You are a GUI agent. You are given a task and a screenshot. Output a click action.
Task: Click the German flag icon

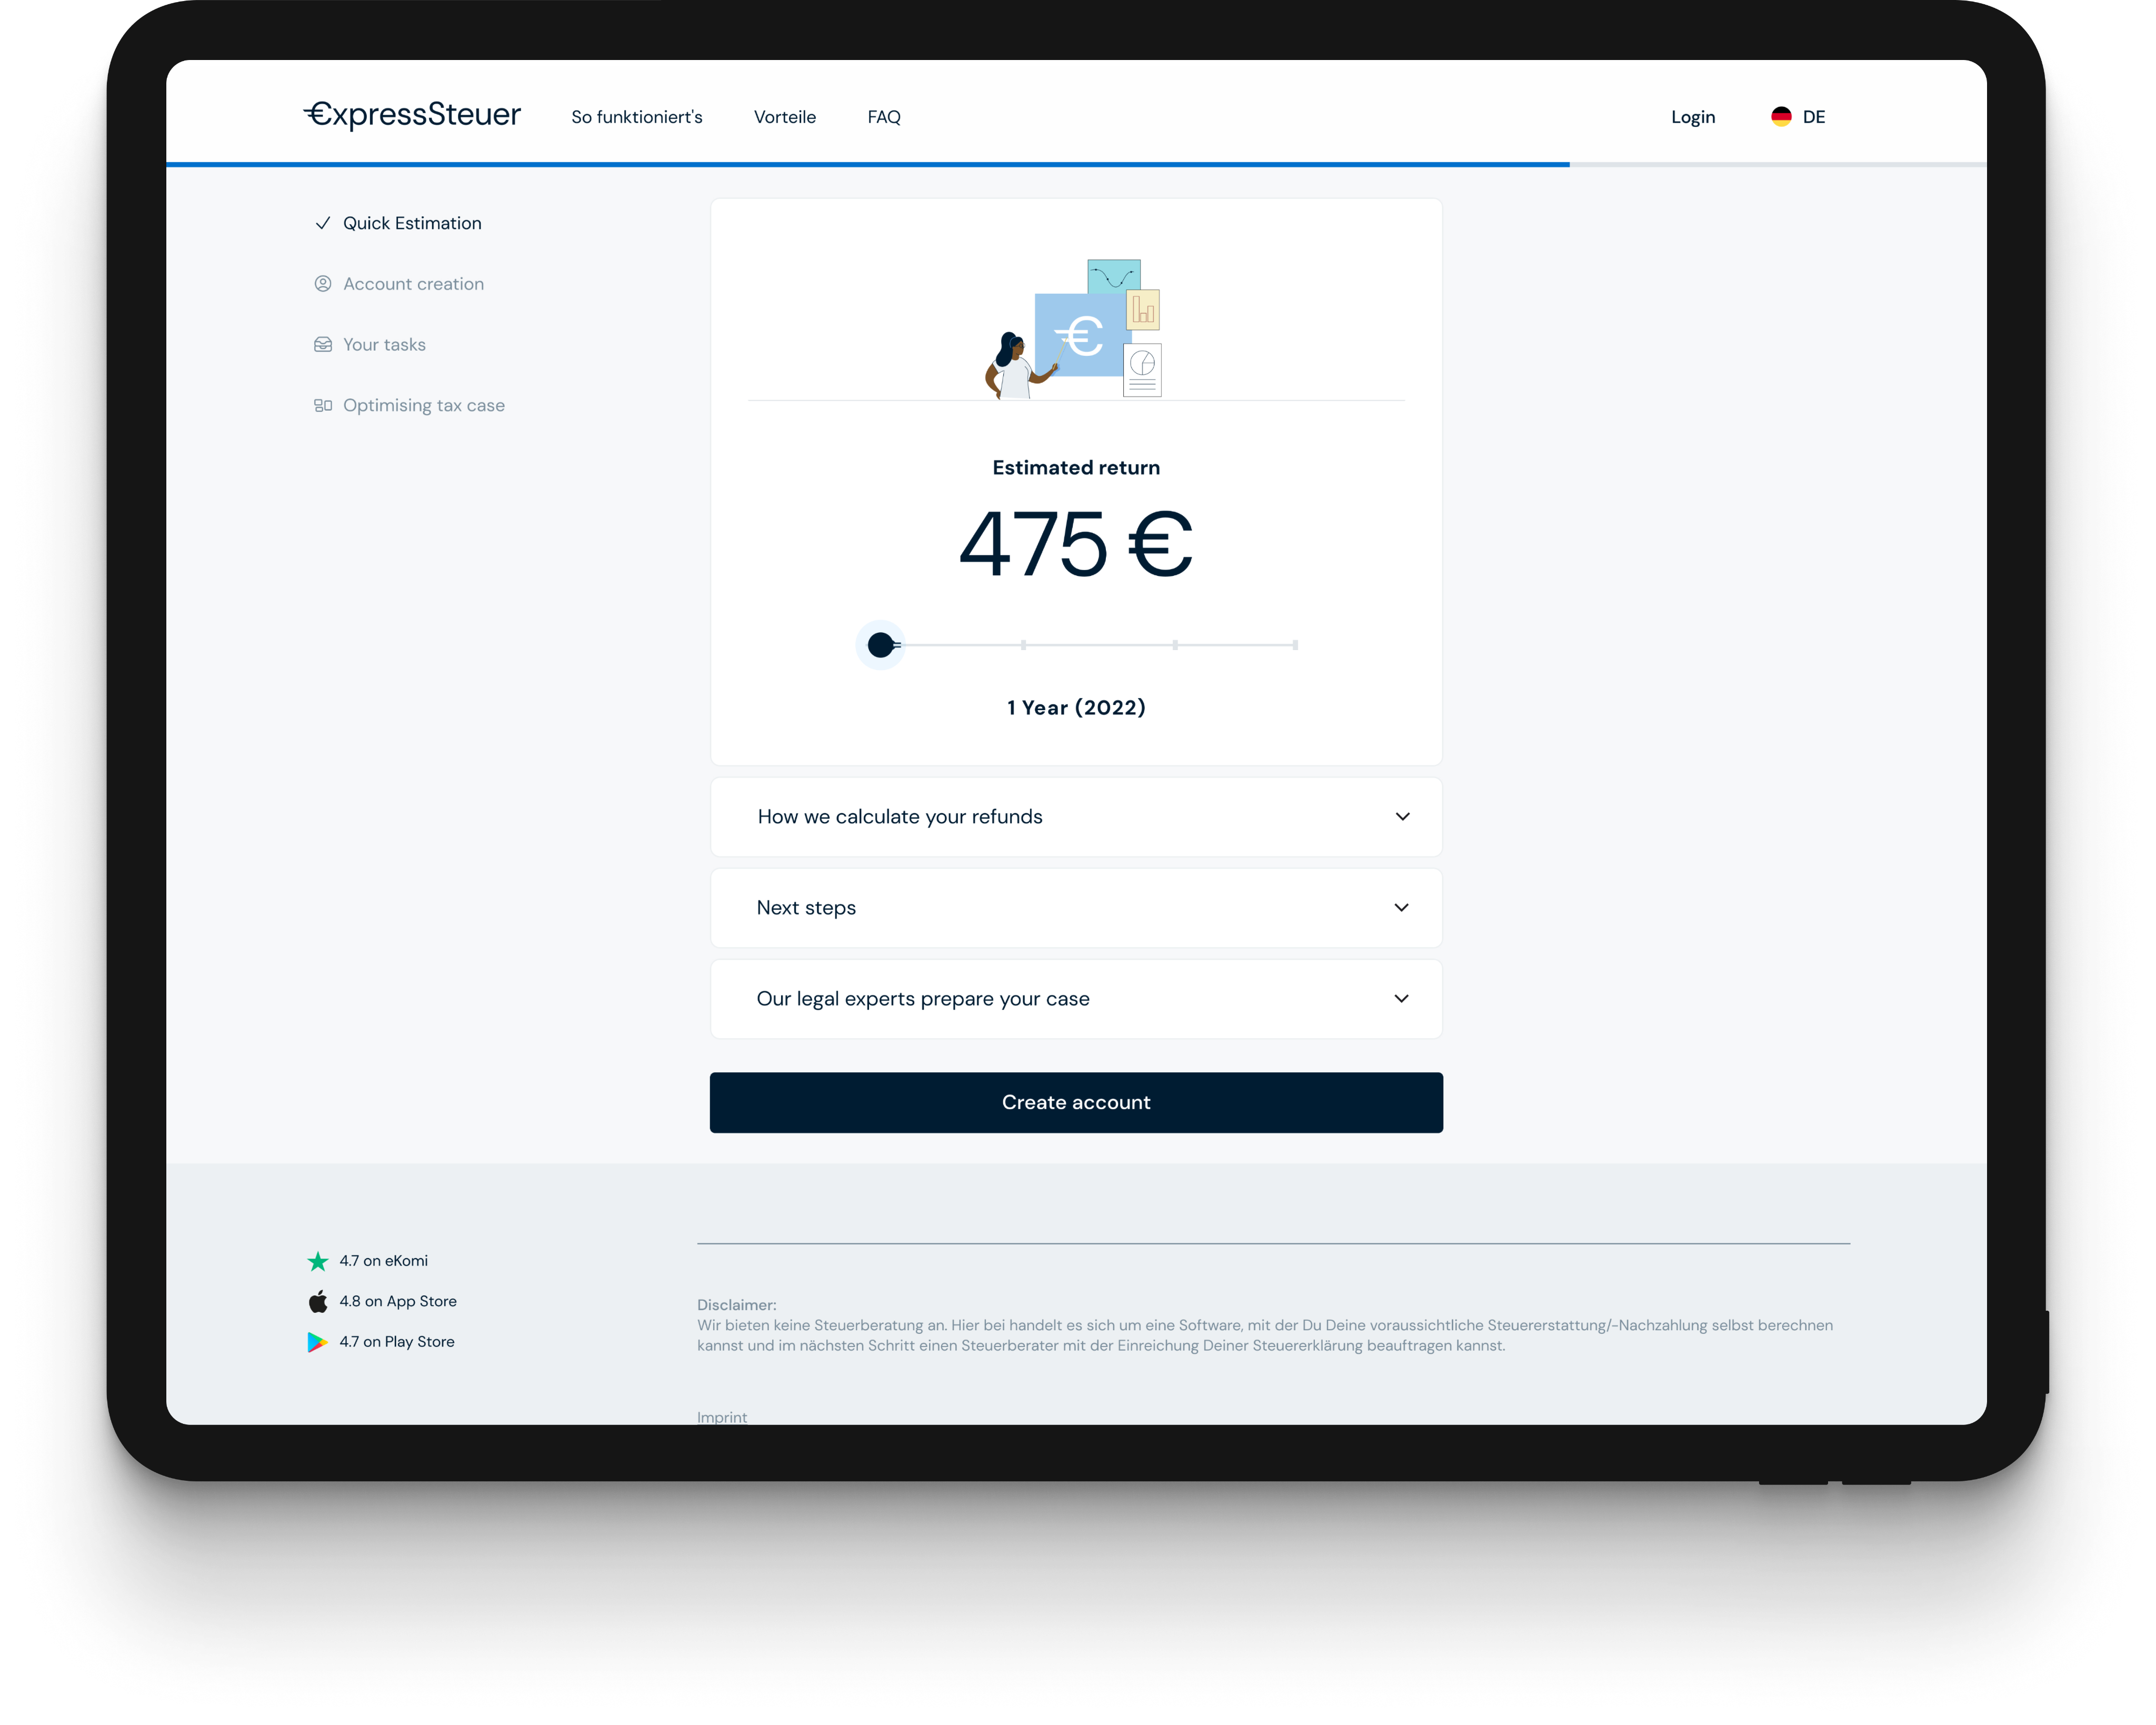point(1781,117)
